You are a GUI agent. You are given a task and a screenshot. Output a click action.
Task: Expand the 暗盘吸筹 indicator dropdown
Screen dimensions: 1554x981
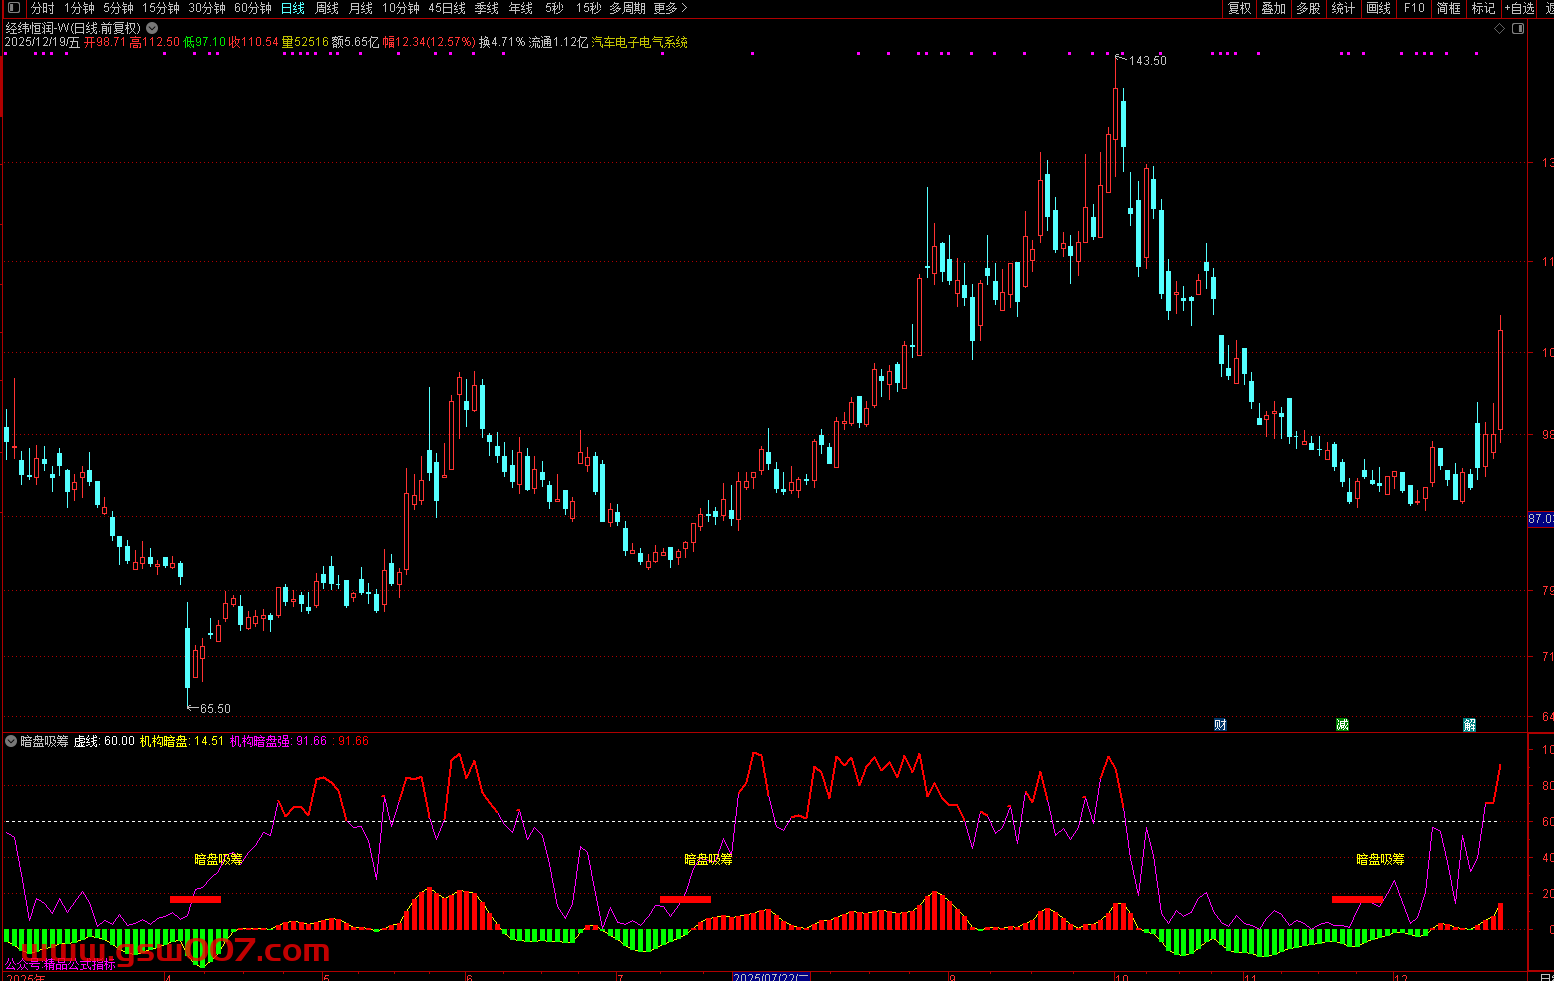pos(11,741)
